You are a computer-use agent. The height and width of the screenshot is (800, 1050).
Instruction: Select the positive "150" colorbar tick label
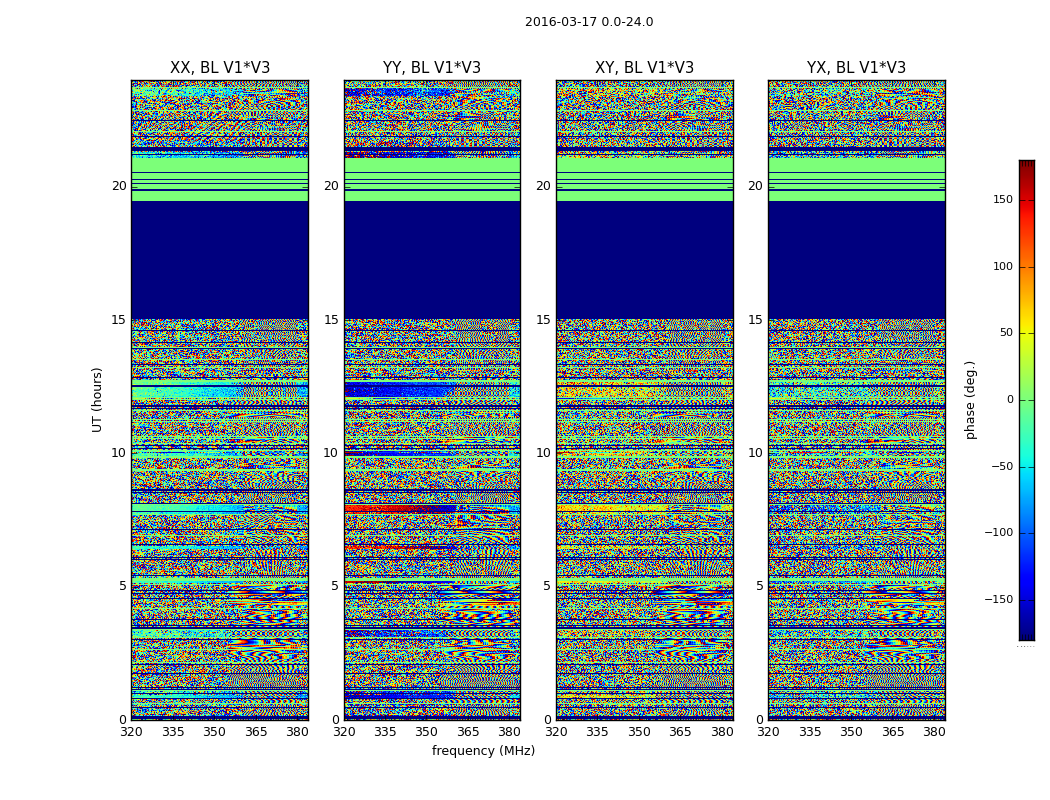1002,200
